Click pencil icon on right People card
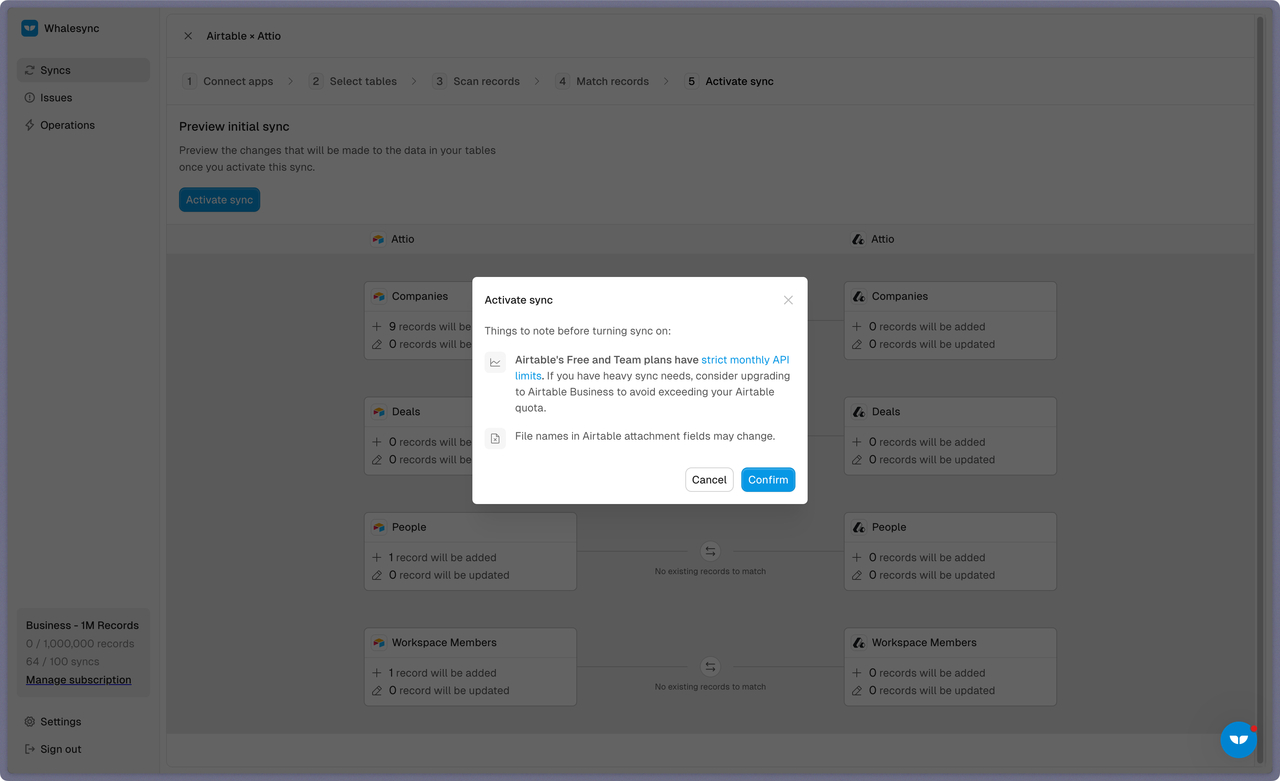This screenshot has width=1280, height=781. [857, 575]
